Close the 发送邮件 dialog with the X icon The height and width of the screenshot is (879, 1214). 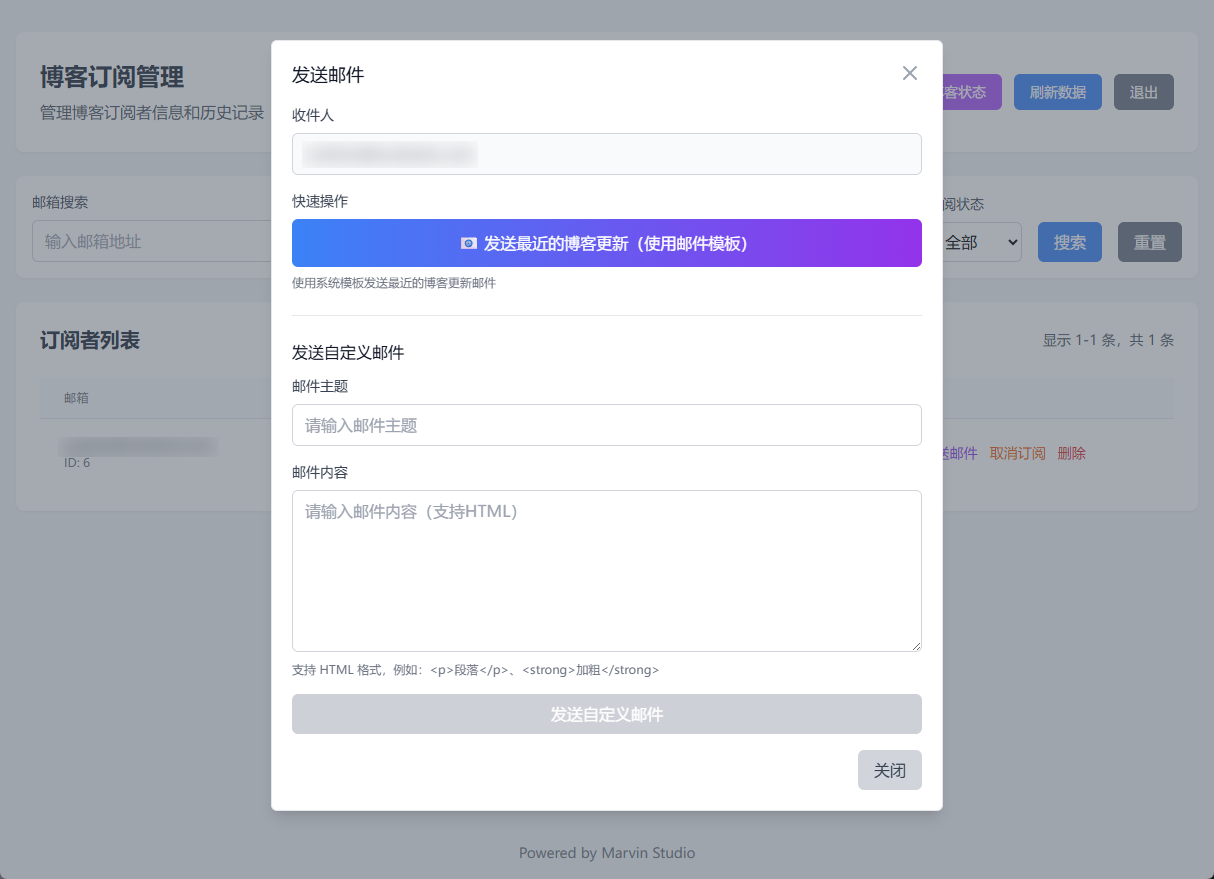(x=909, y=73)
